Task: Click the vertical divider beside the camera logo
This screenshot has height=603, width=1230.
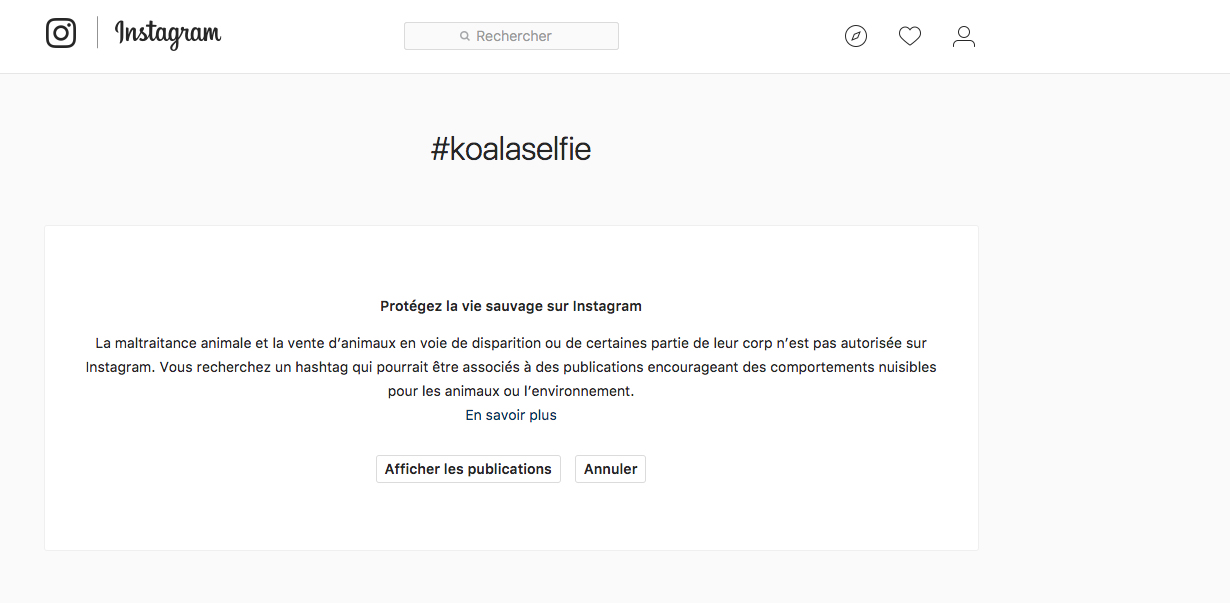Action: coord(97,33)
